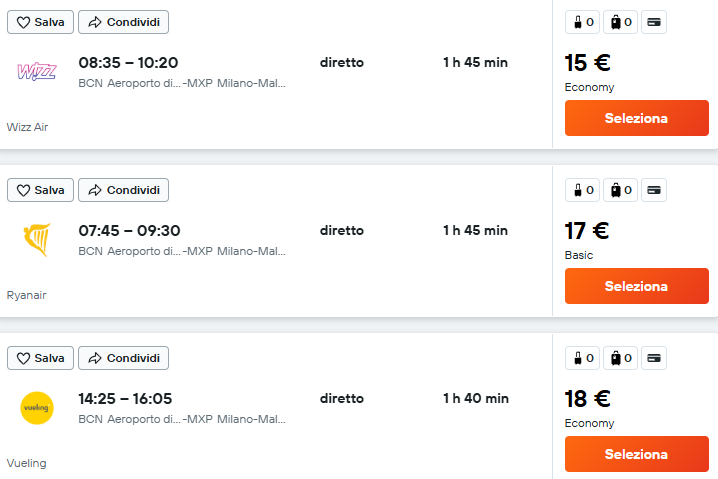The height and width of the screenshot is (479, 718).
Task: Save the Vueling flight to favorites
Action: tap(40, 358)
